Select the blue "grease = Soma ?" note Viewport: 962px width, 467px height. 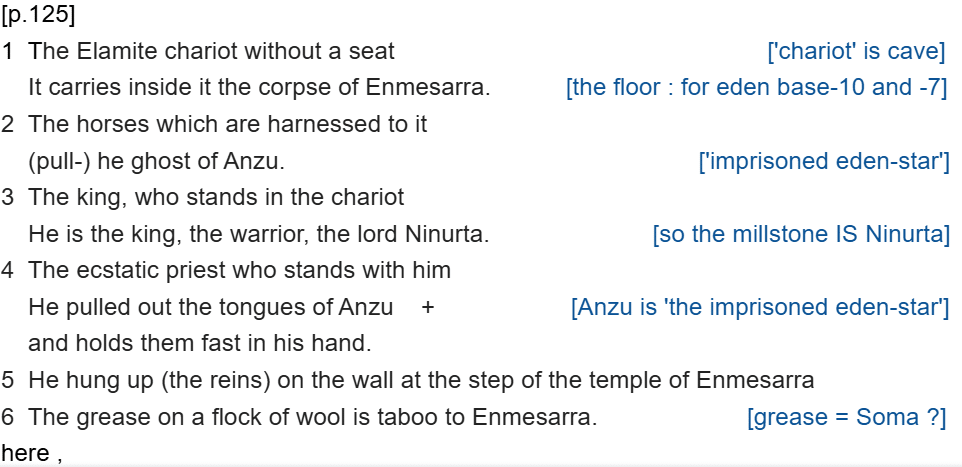point(846,417)
